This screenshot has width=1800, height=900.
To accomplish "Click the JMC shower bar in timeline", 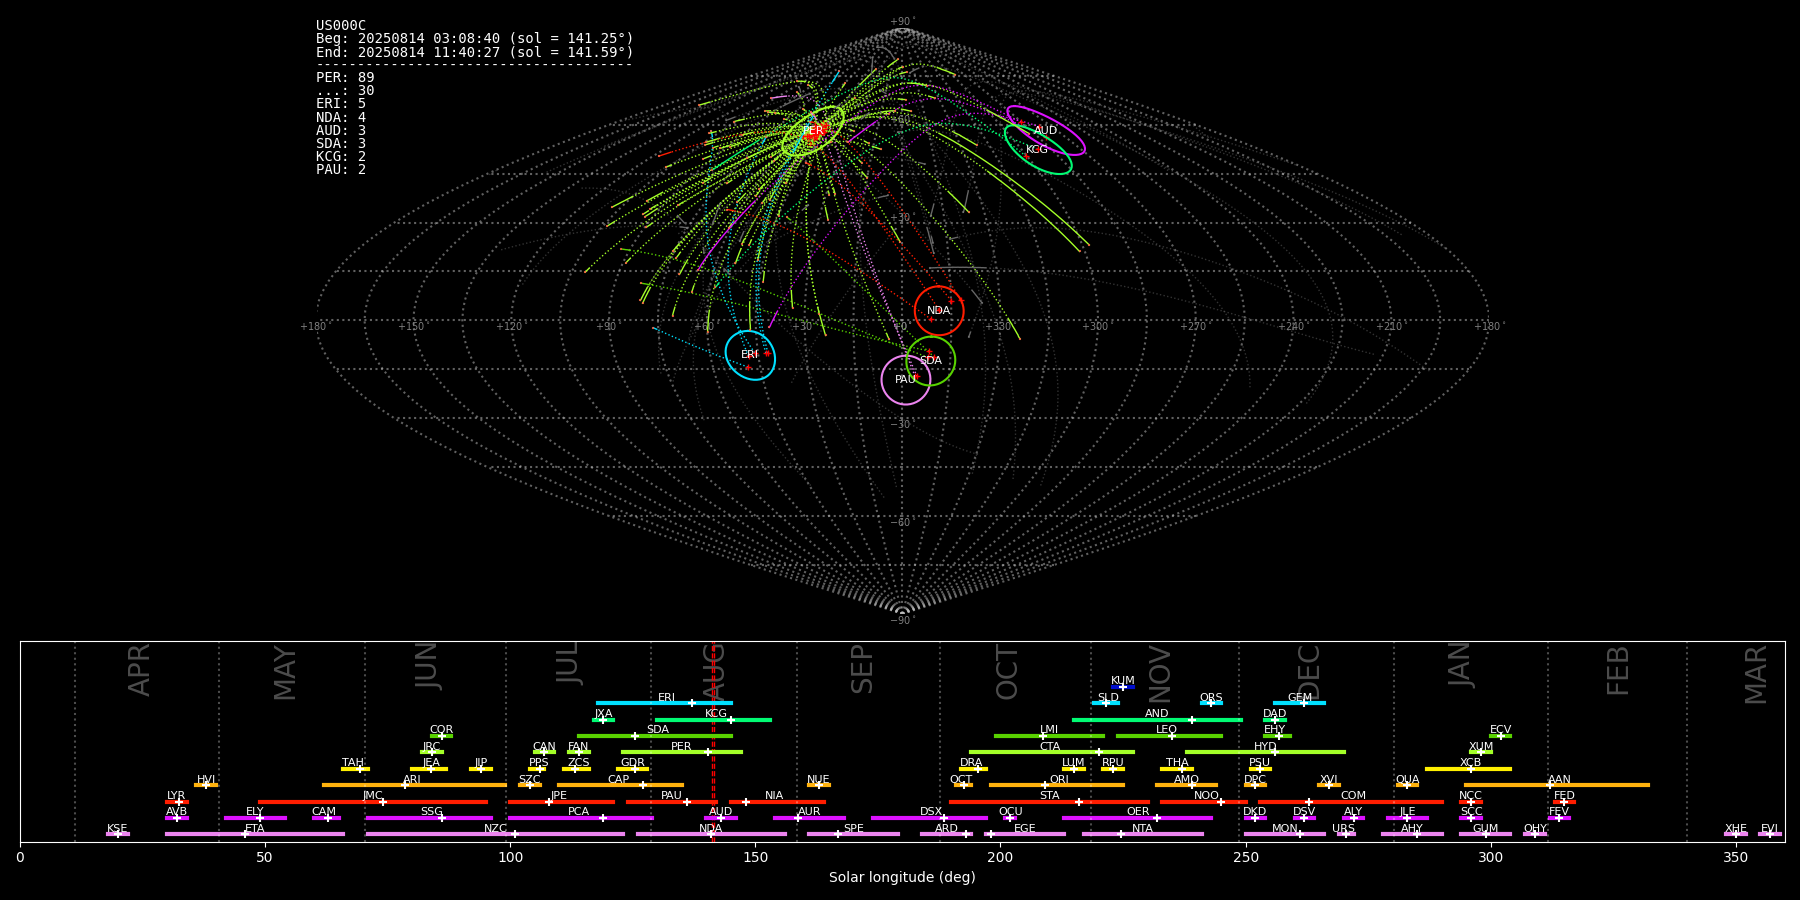I will click(x=373, y=801).
